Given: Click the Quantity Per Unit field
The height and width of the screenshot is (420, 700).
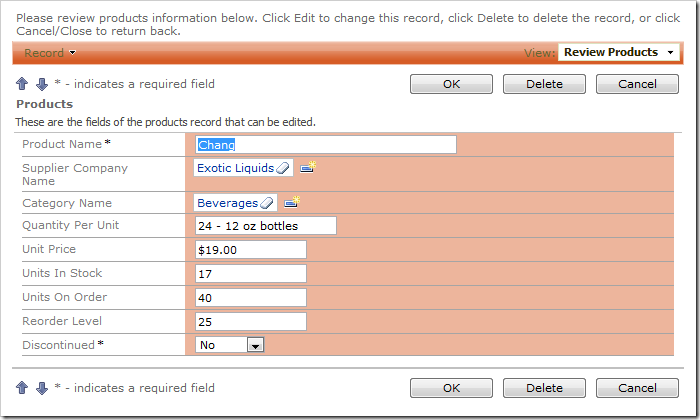Looking at the screenshot, I should point(266,226).
